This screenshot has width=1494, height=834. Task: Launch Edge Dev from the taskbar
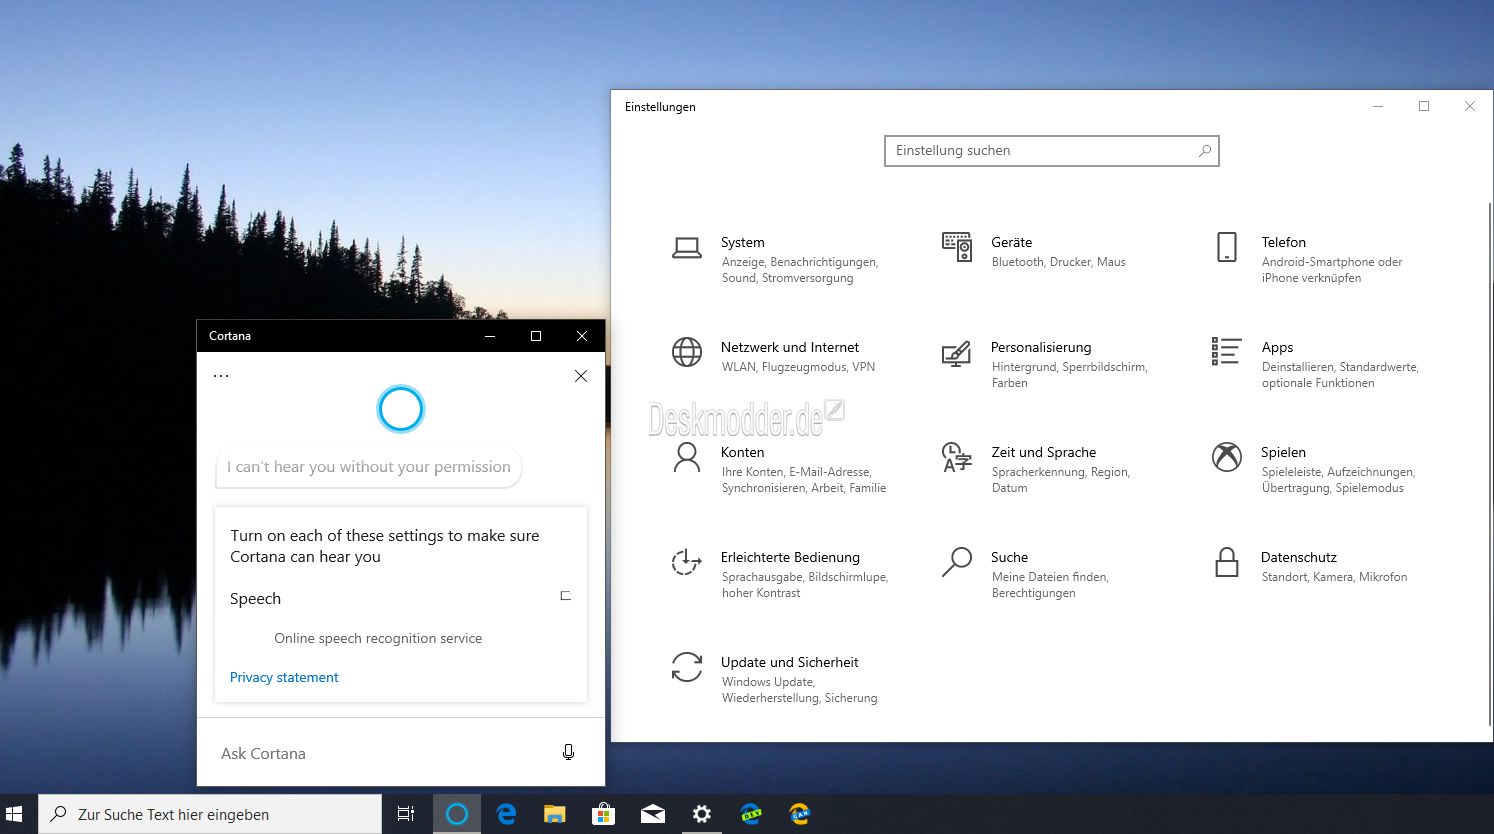[751, 814]
